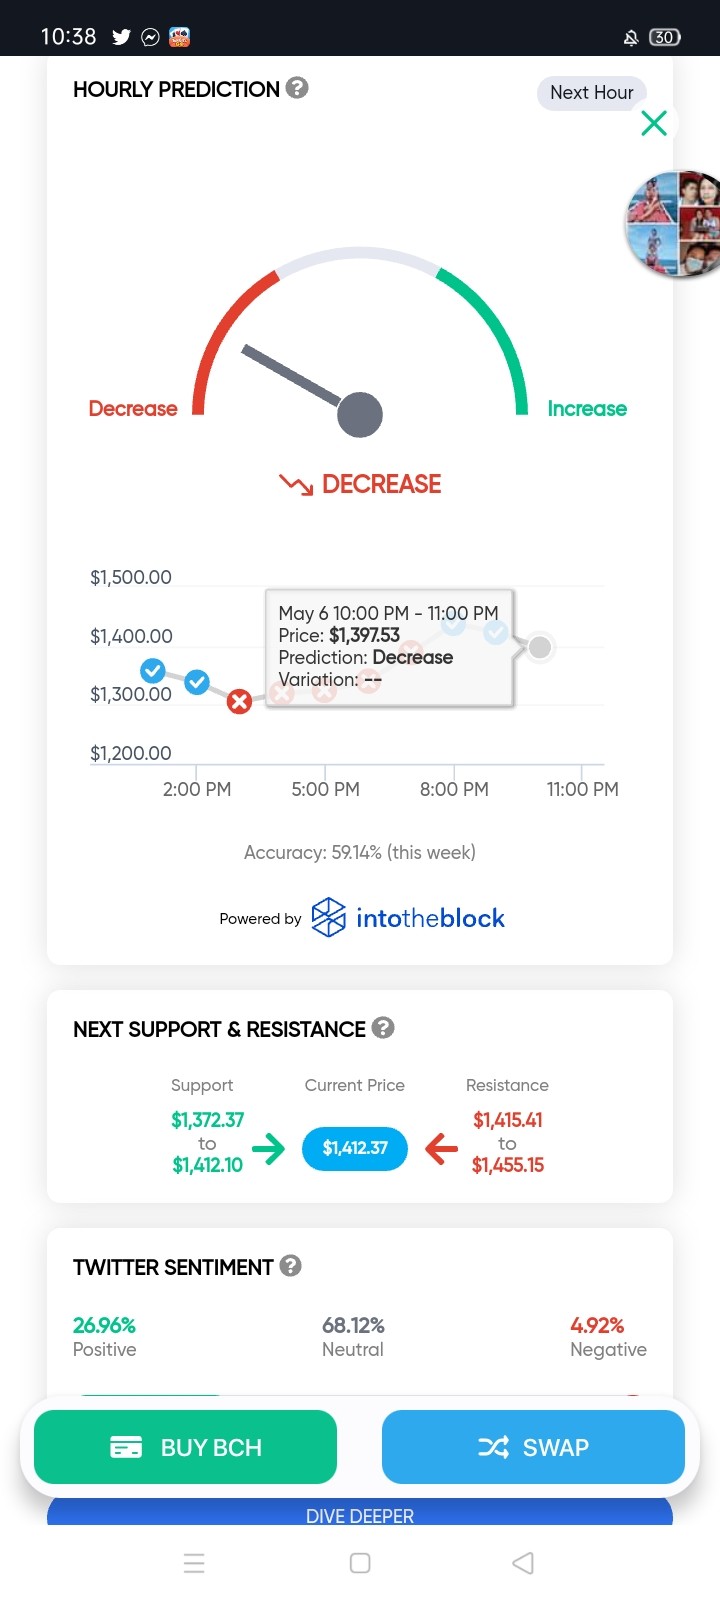Open the Hourly Prediction help icon

(297, 88)
